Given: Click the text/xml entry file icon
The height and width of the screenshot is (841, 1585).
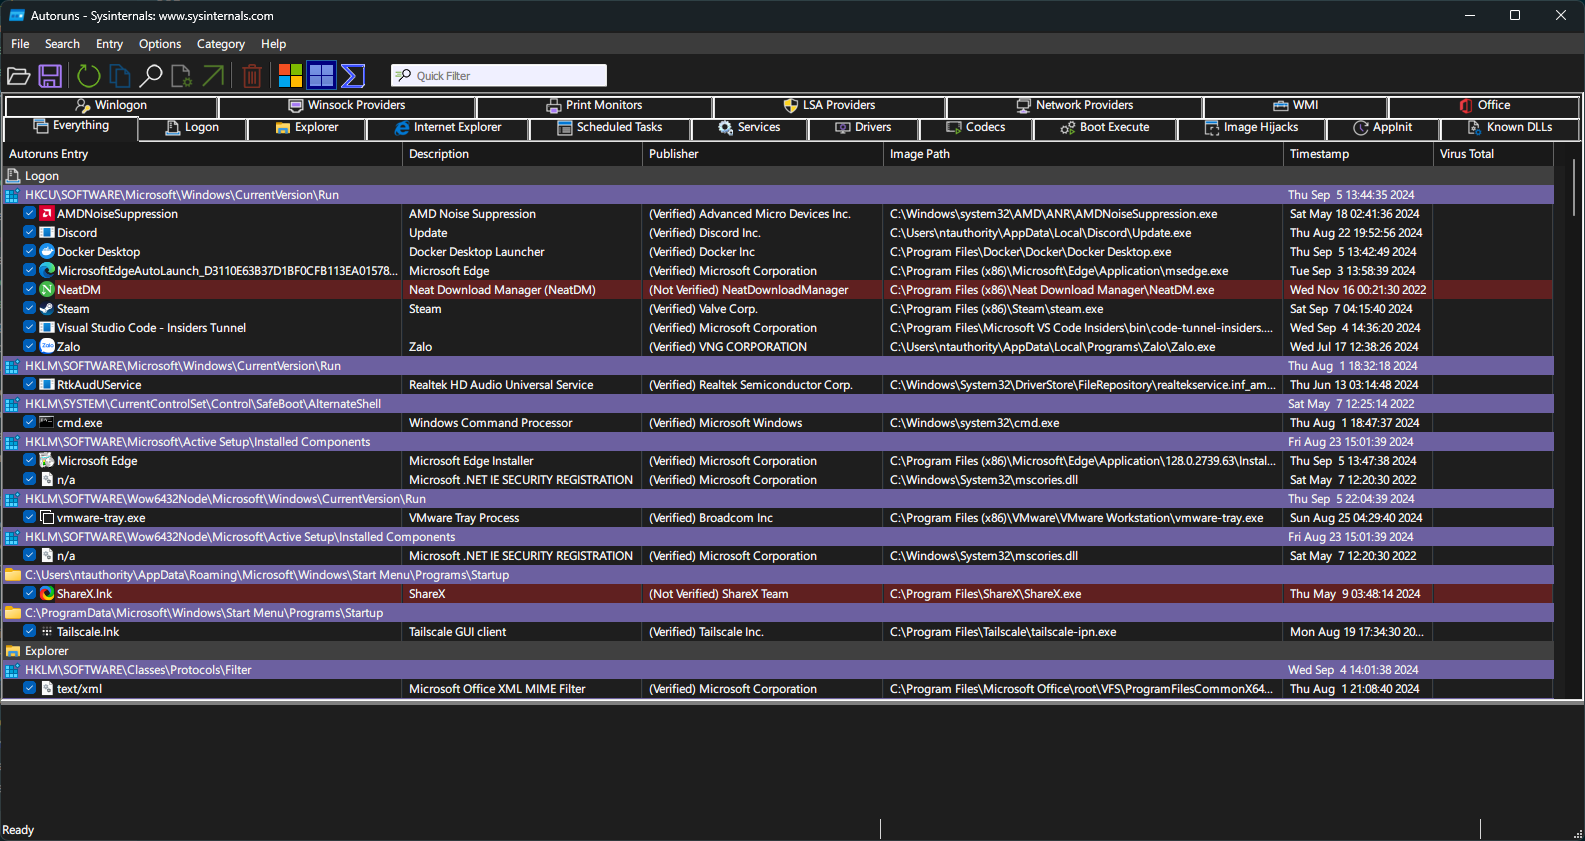Looking at the screenshot, I should point(47,689).
